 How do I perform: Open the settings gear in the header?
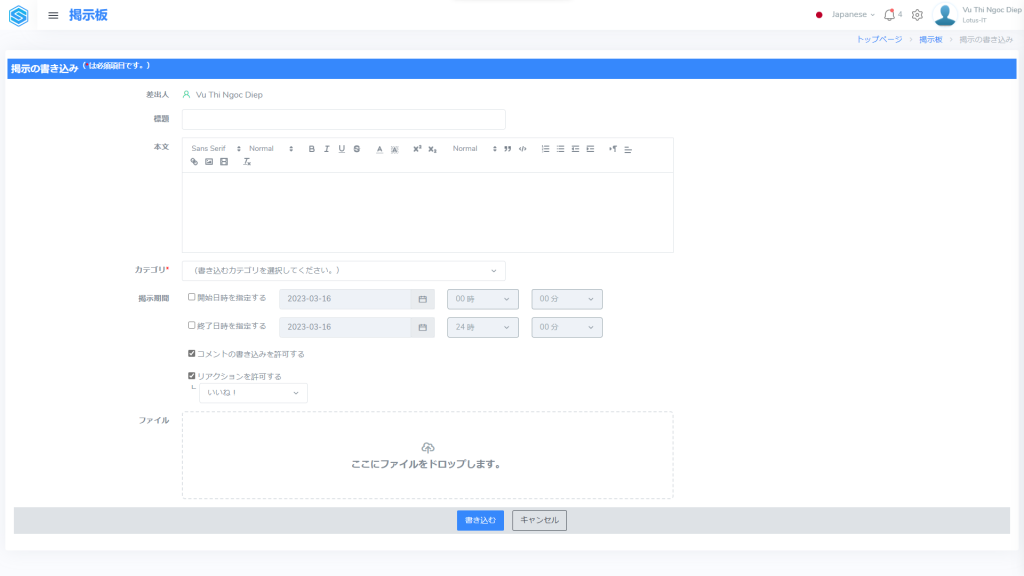(x=917, y=15)
